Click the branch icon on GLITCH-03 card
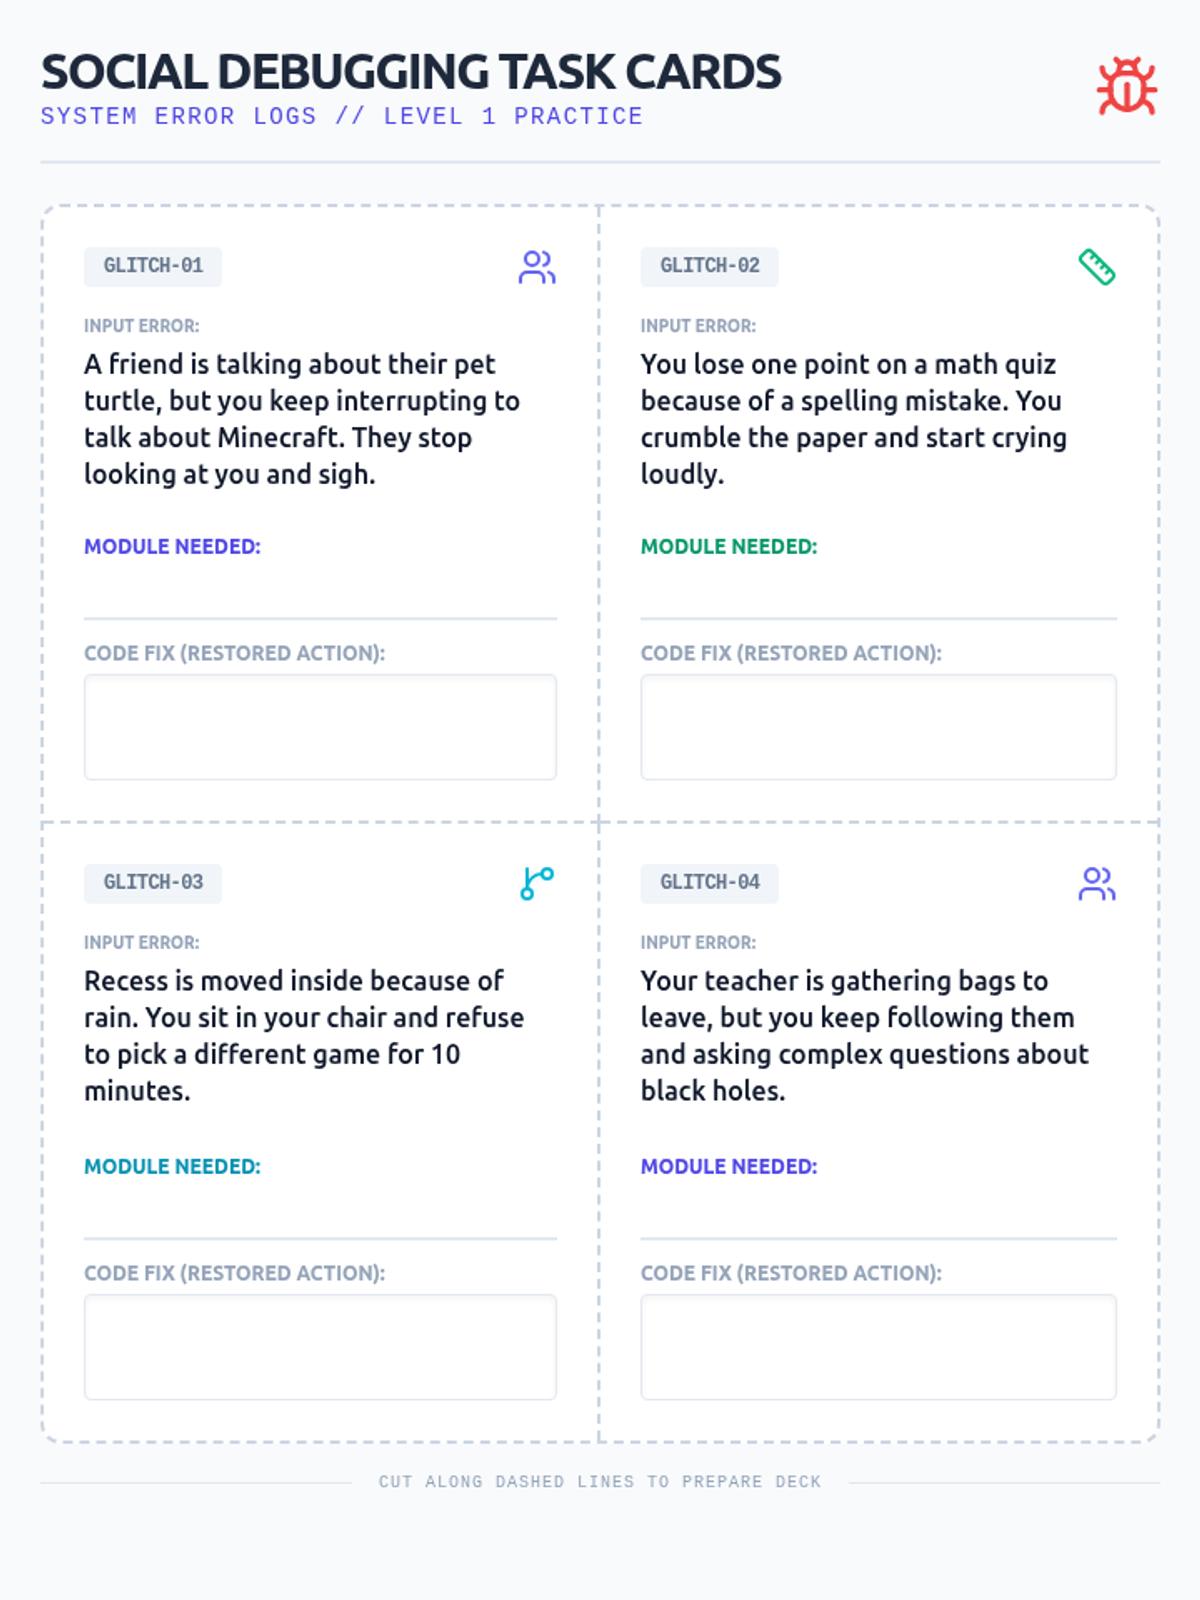This screenshot has width=1200, height=1600. coord(537,884)
